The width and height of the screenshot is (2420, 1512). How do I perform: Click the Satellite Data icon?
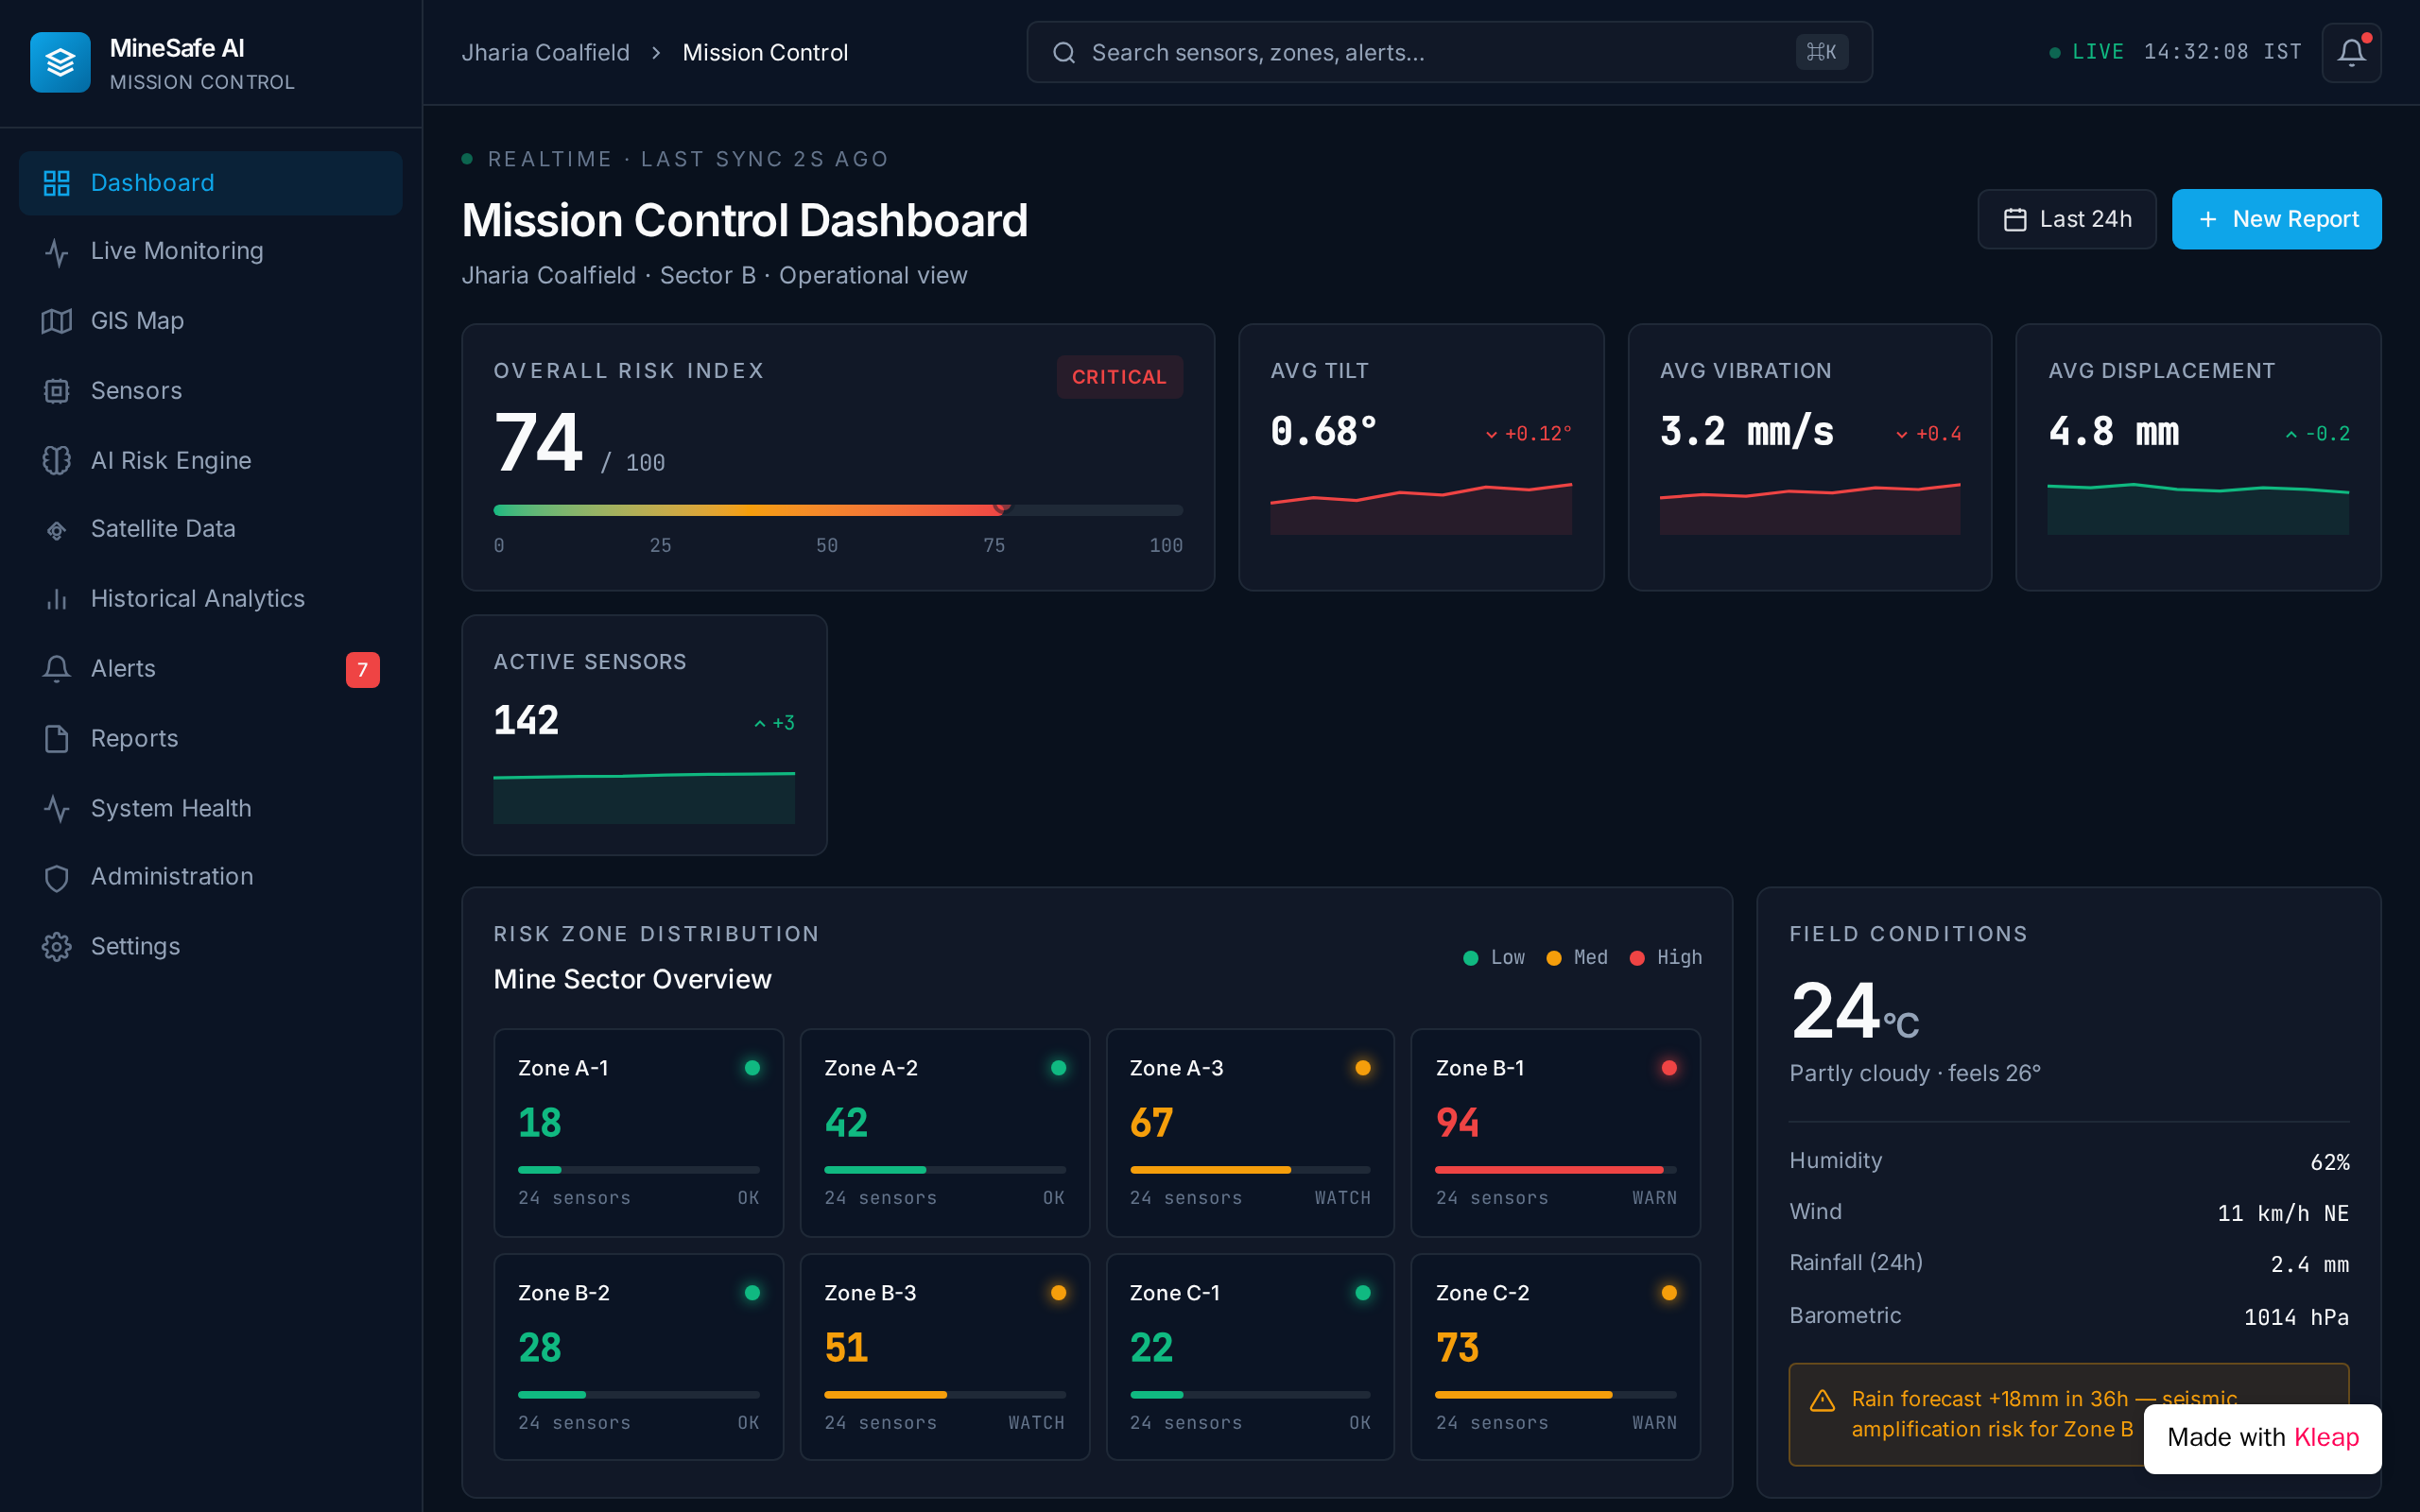[56, 530]
